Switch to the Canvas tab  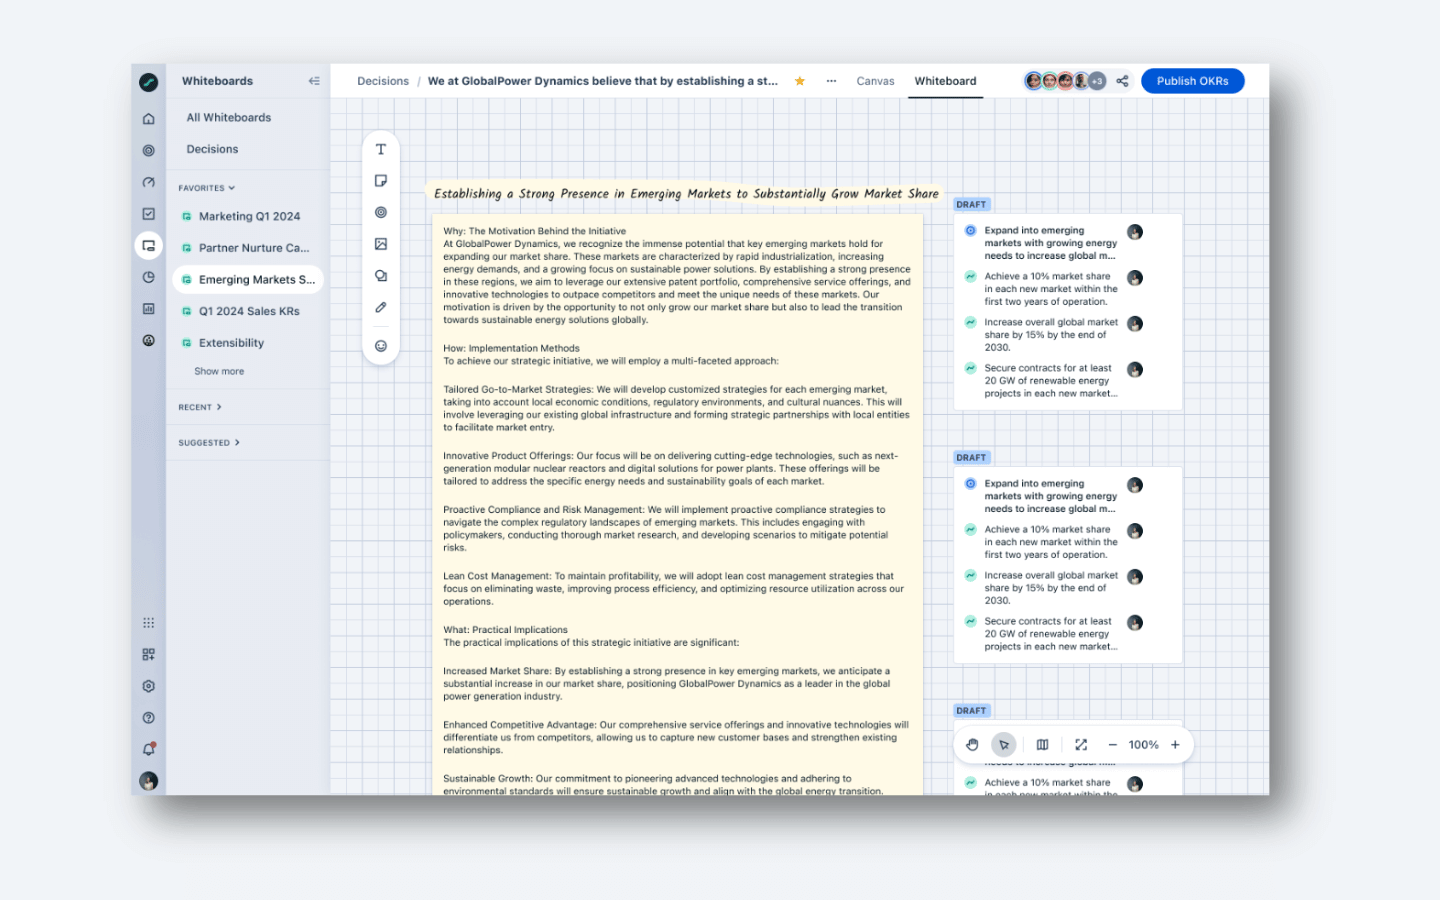(x=875, y=81)
